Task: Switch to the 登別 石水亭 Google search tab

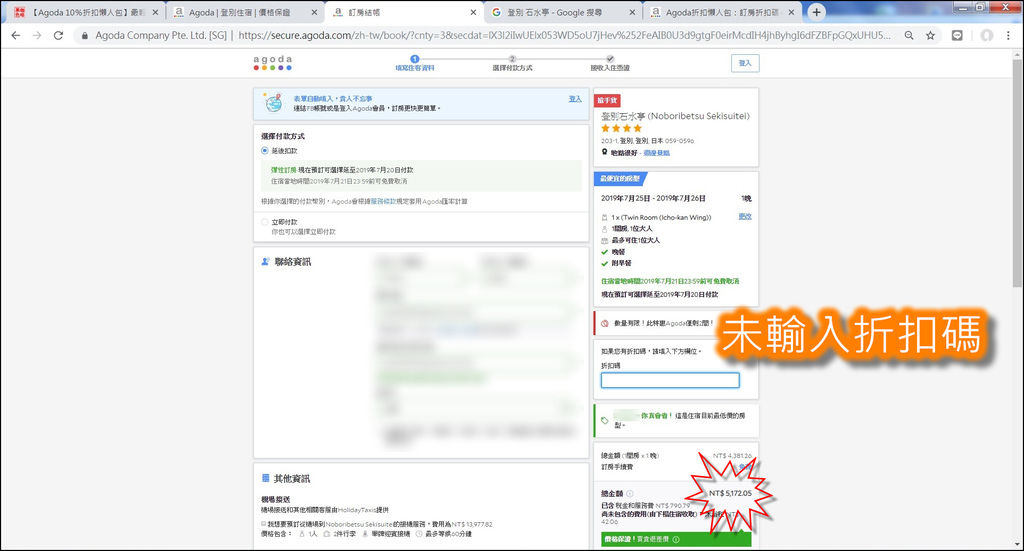Action: [563, 12]
